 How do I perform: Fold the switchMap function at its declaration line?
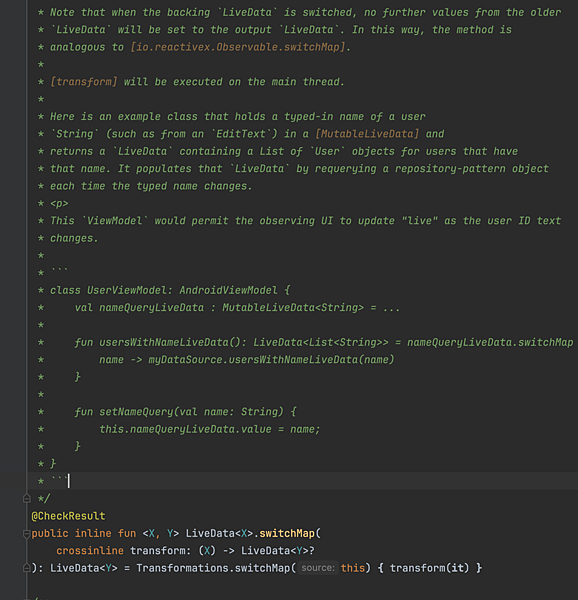pos(26,533)
